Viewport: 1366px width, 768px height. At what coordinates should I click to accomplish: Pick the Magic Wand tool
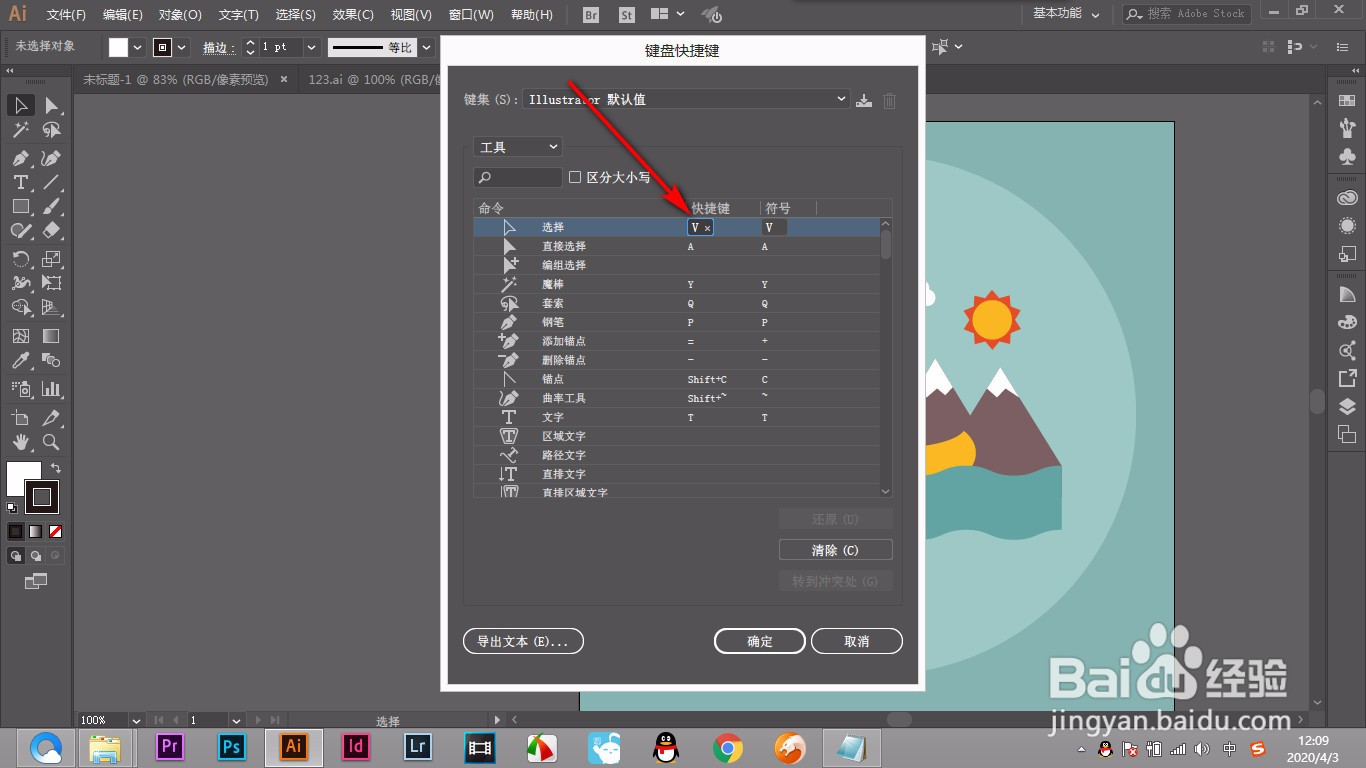tap(21, 130)
